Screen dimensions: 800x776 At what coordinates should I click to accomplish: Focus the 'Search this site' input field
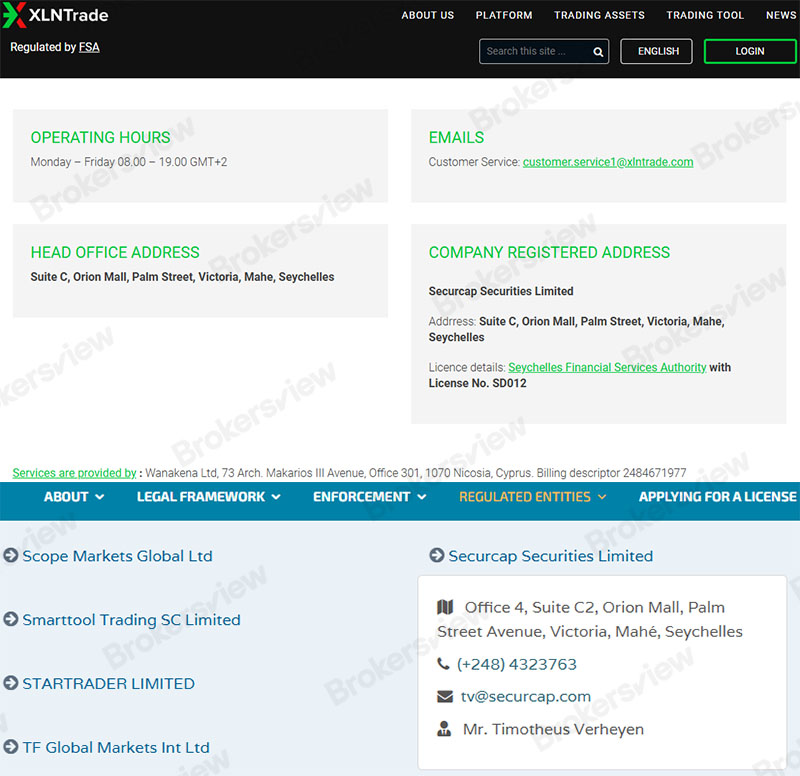[x=535, y=52]
